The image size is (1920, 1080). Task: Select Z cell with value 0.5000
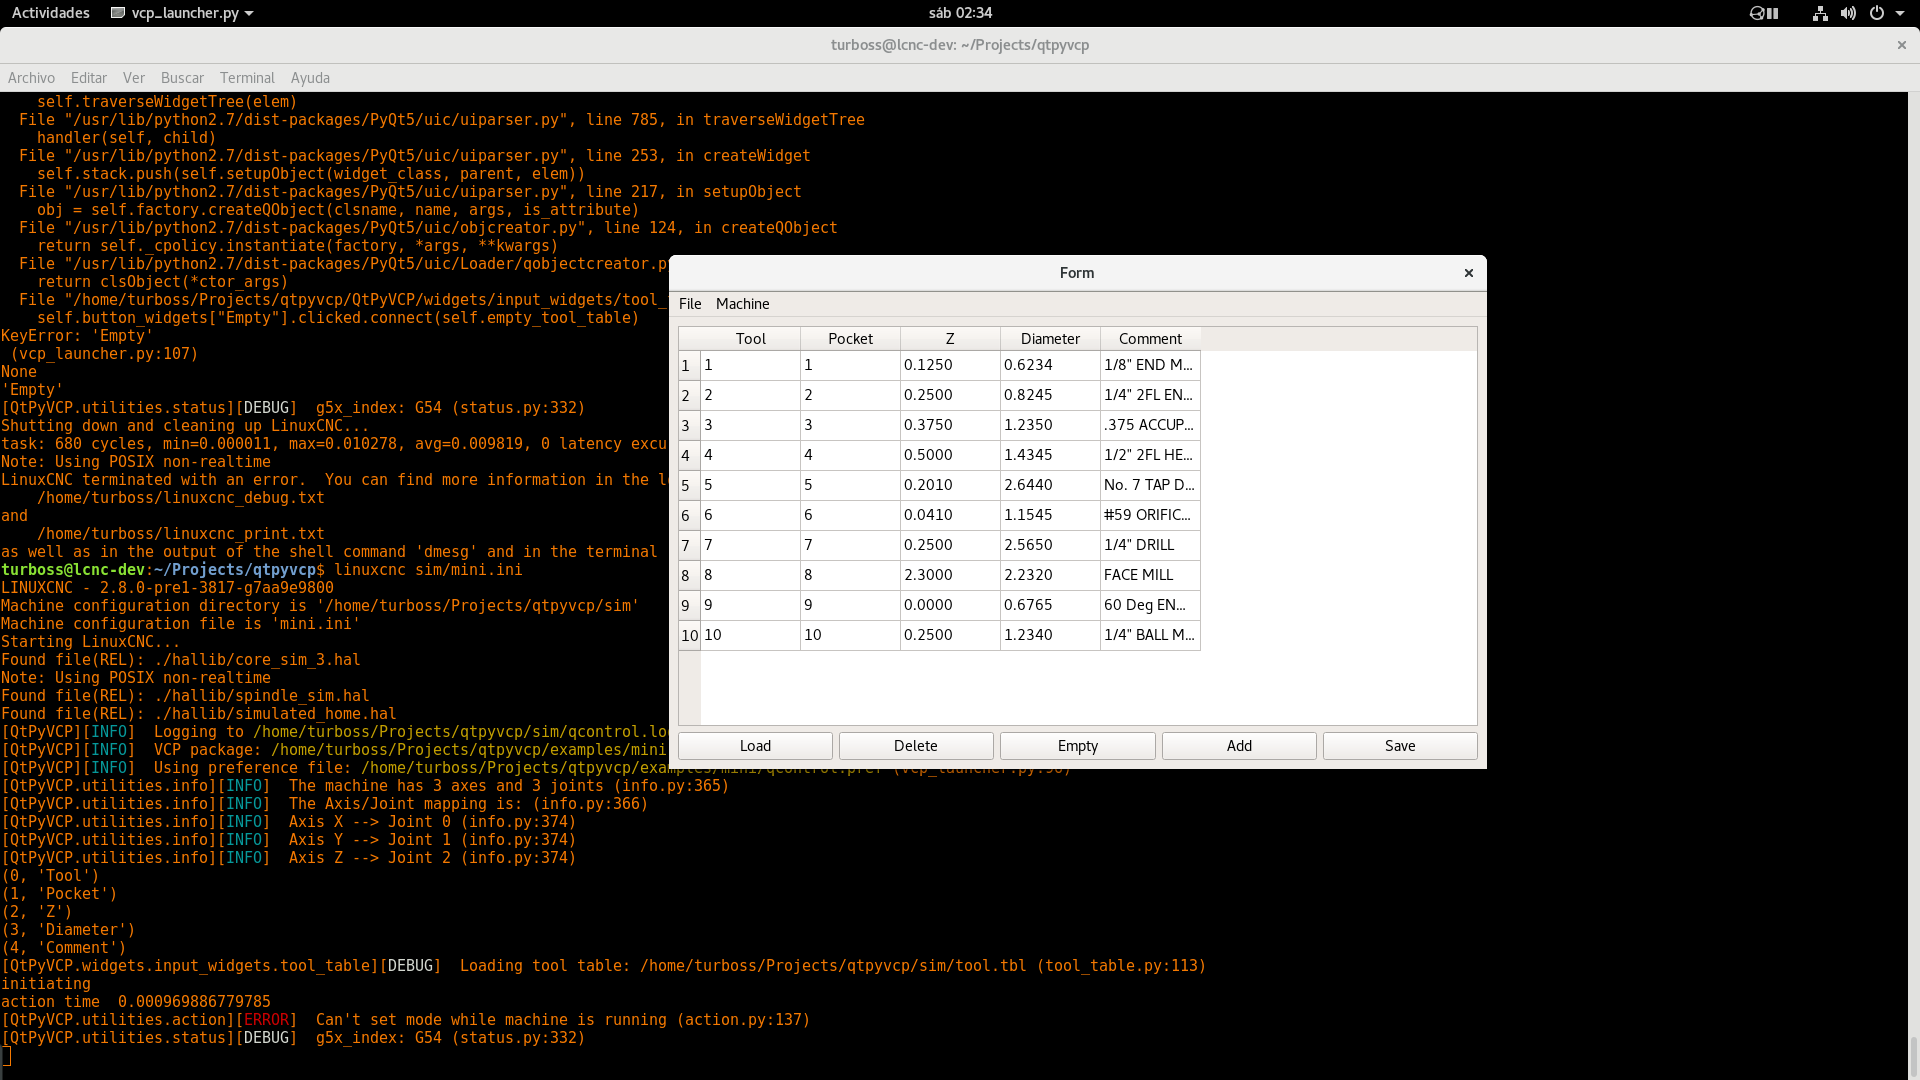click(950, 455)
